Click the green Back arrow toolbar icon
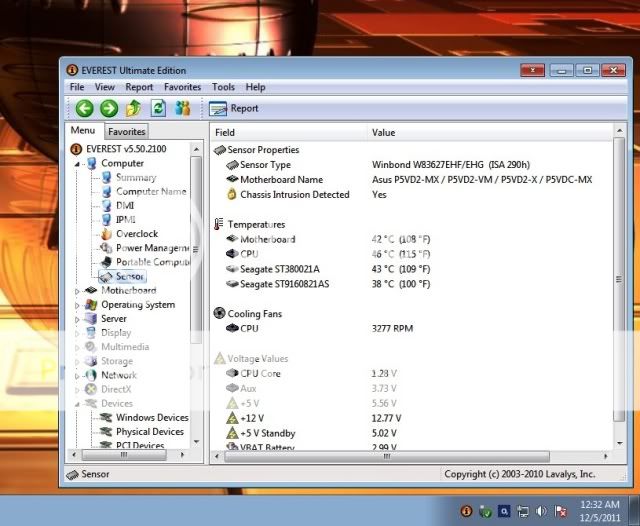This screenshot has width=640, height=526. (x=84, y=109)
